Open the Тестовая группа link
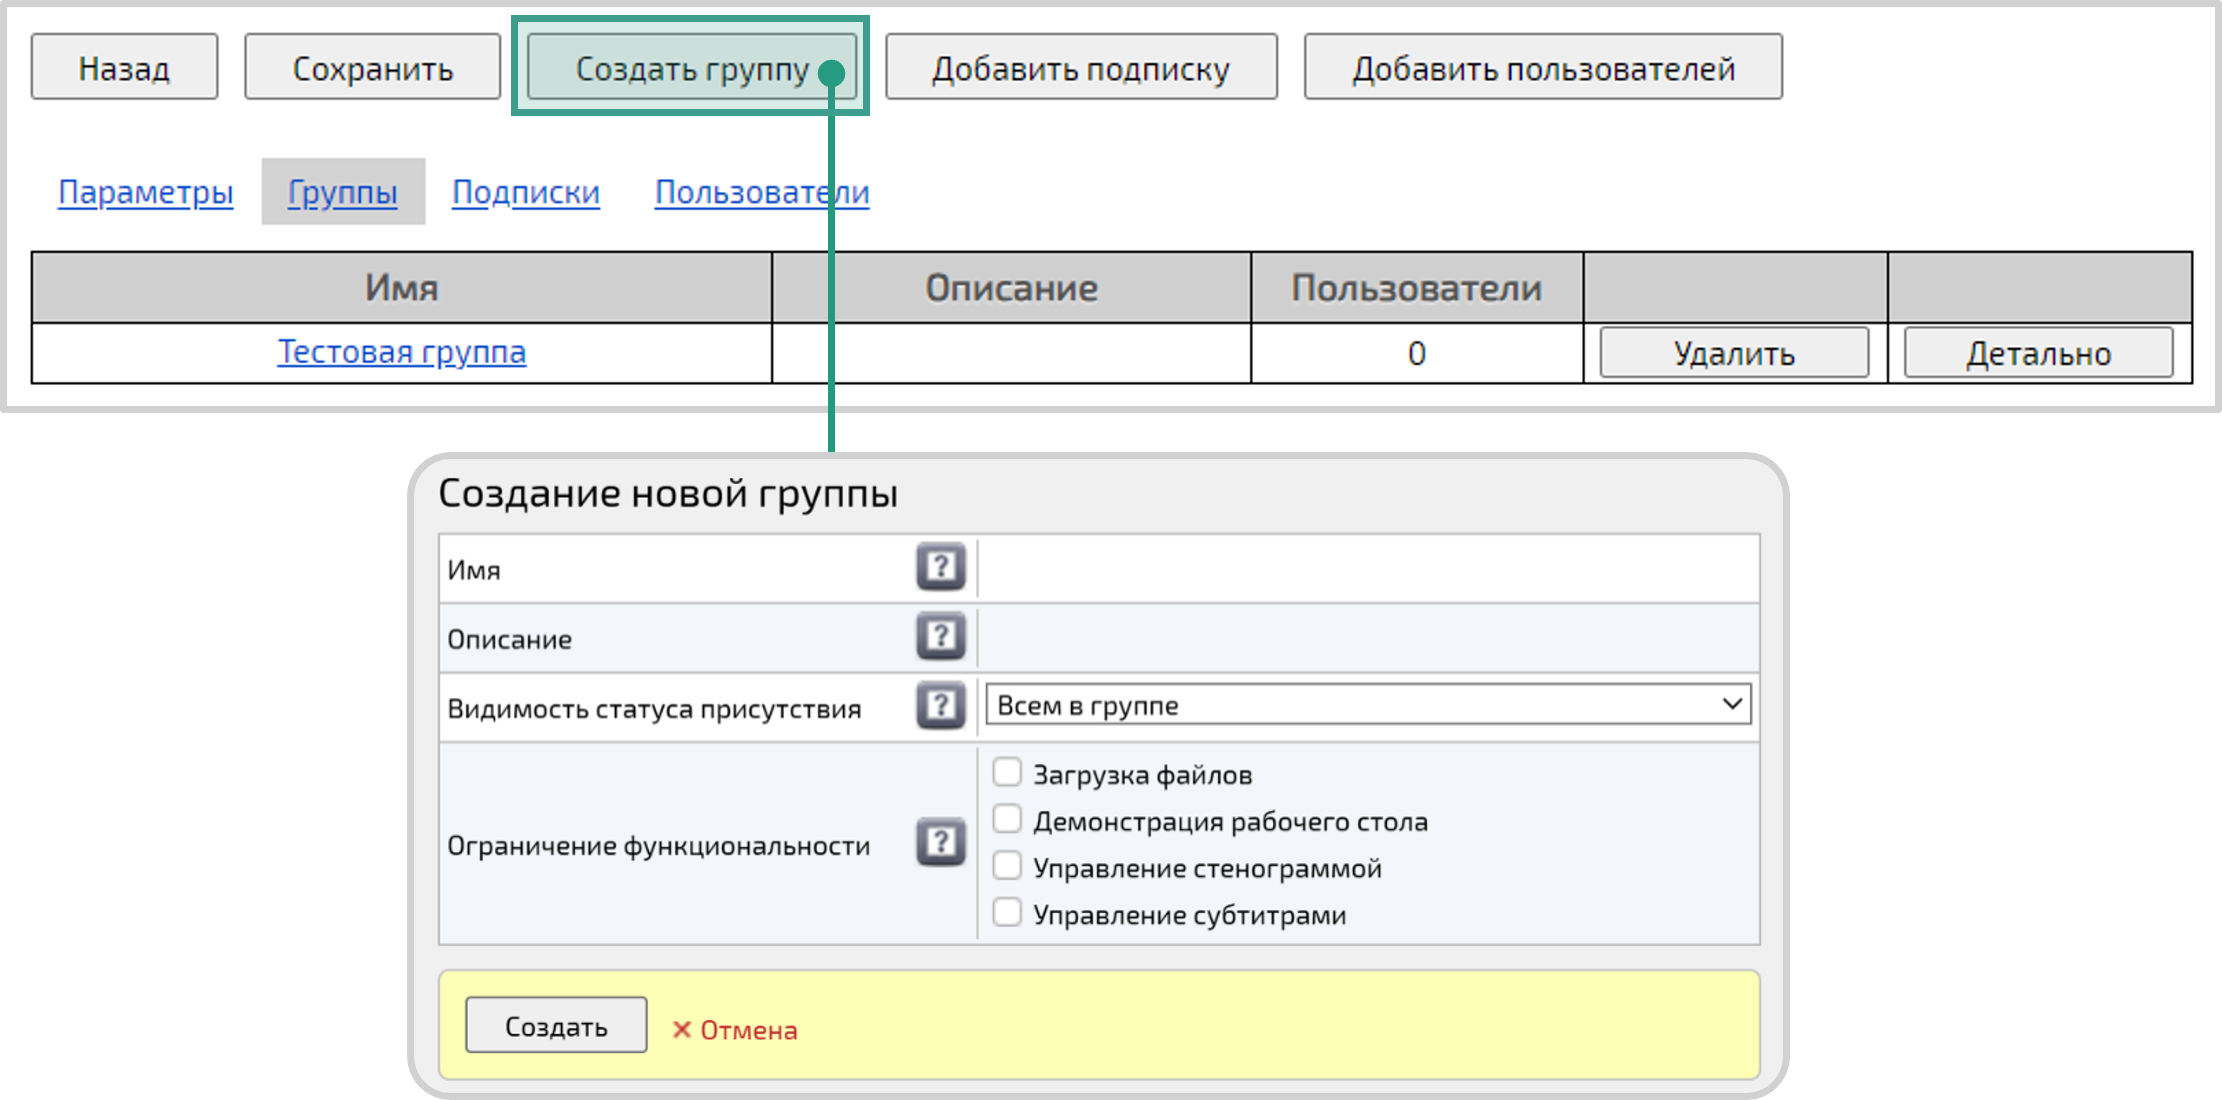Screen dimensions: 2222x1100 pyautogui.click(x=401, y=352)
